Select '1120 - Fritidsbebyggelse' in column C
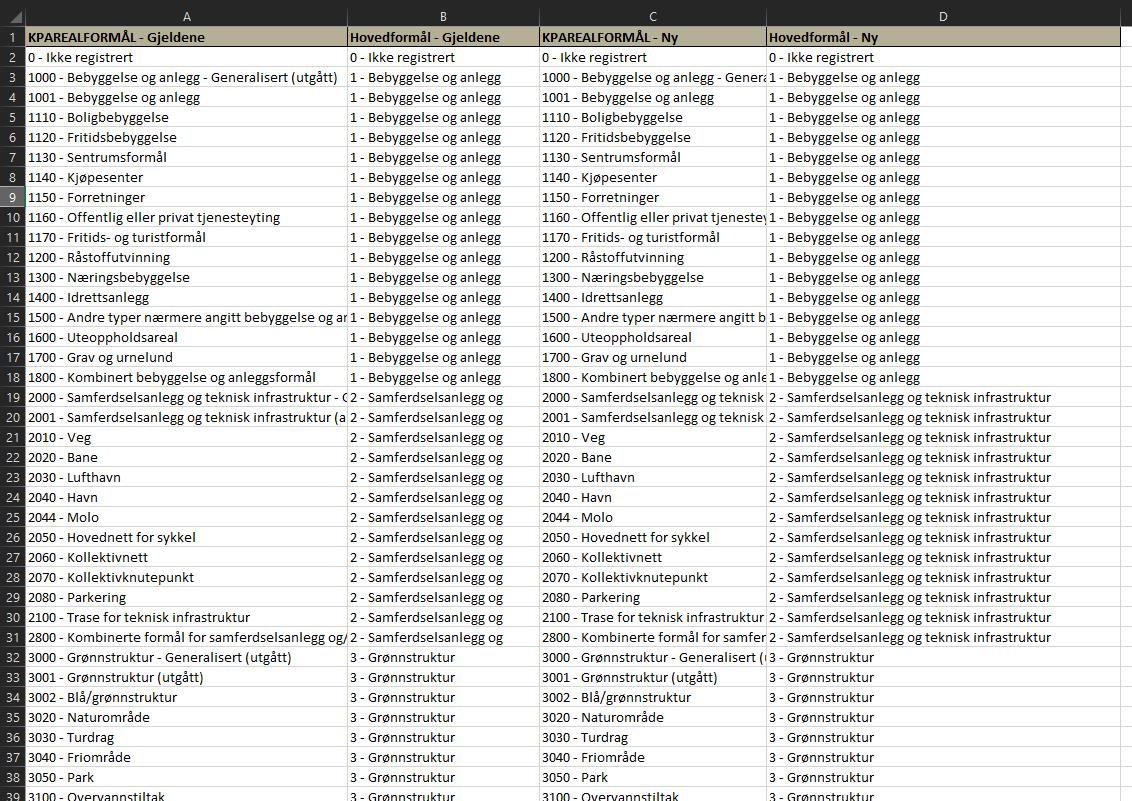 coord(653,138)
